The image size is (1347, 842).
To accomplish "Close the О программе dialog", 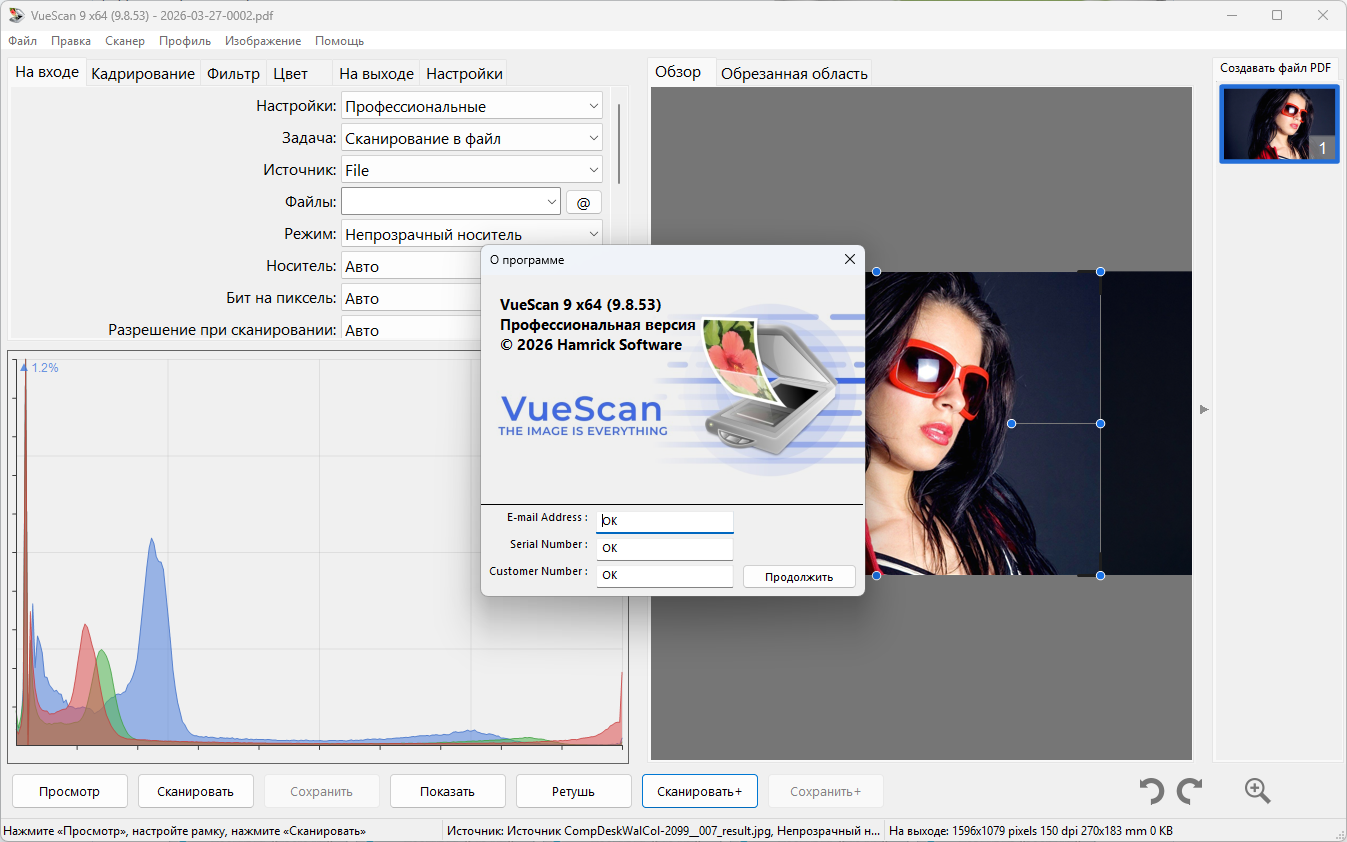I will click(x=849, y=259).
